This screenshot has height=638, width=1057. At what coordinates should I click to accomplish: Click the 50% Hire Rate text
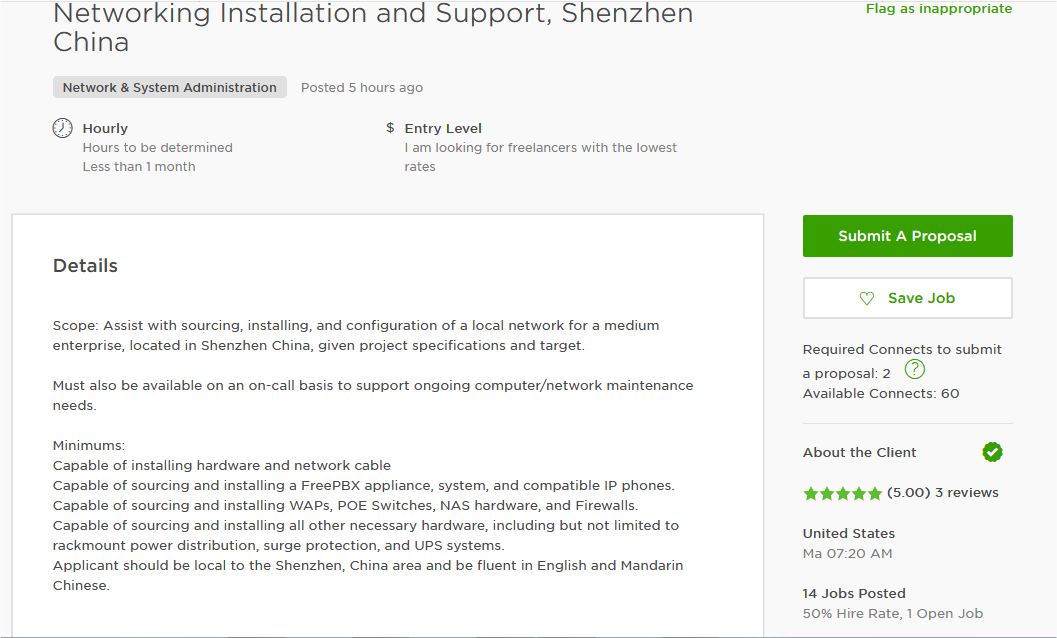pyautogui.click(x=851, y=614)
